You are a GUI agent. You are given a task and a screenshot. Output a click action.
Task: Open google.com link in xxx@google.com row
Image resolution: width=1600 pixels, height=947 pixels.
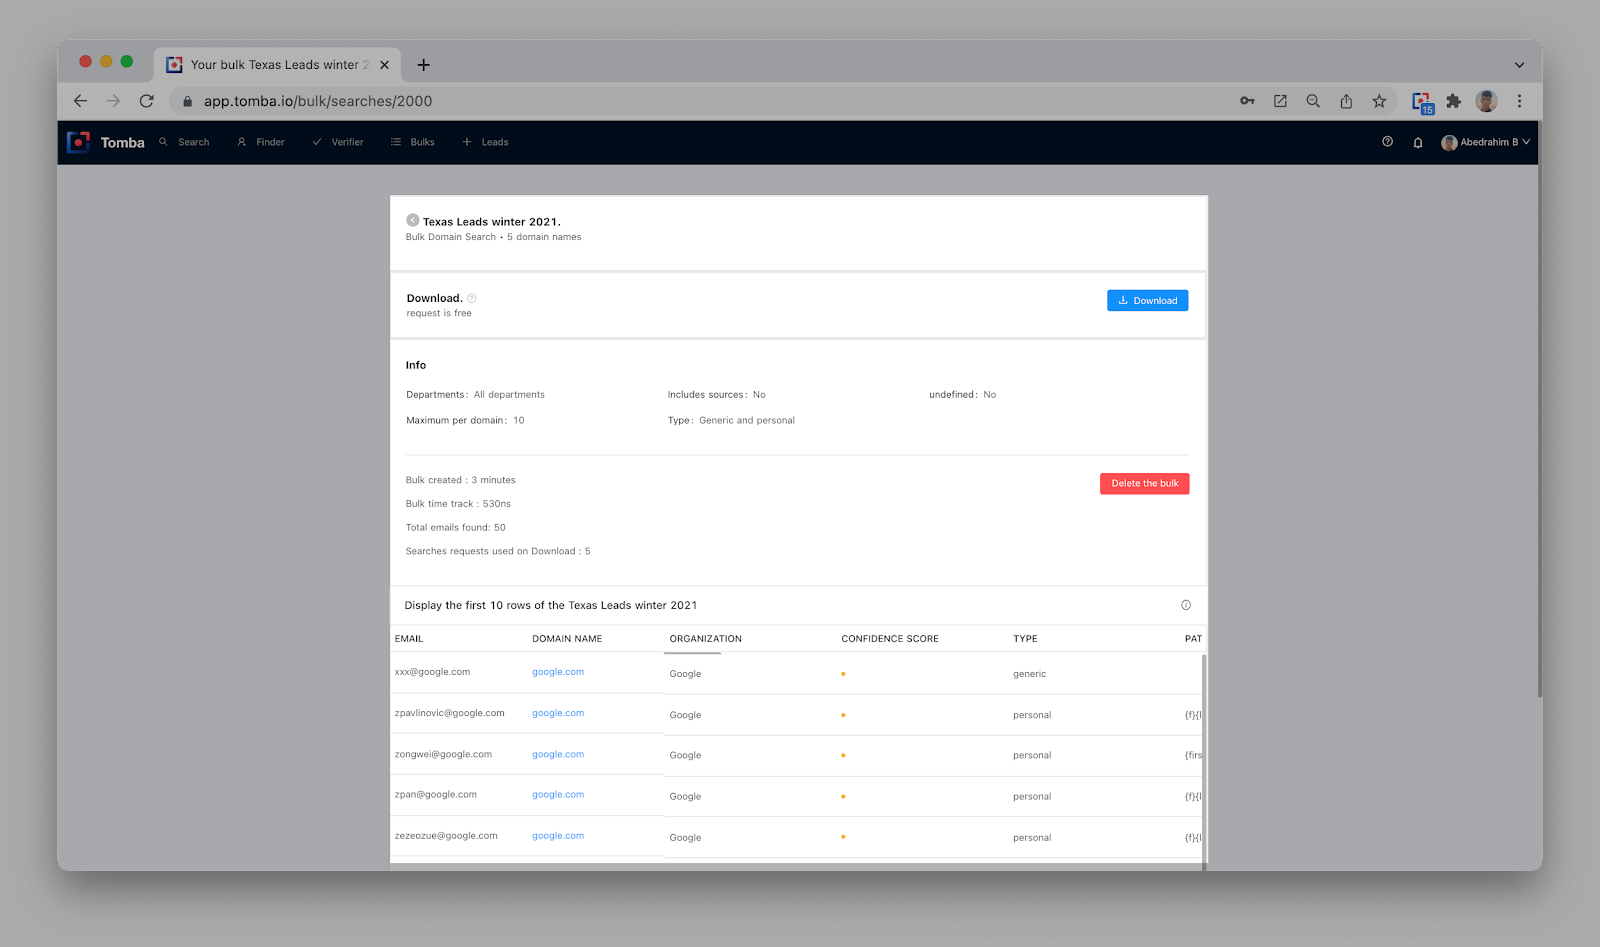[x=558, y=672]
